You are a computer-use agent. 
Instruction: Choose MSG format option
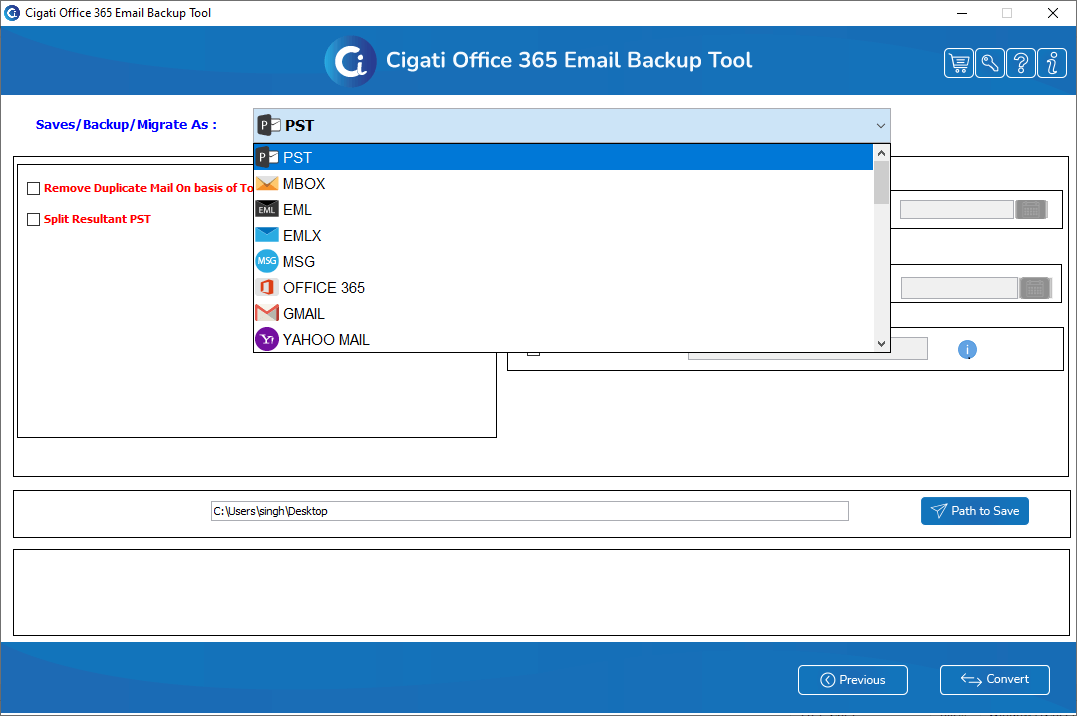563,261
